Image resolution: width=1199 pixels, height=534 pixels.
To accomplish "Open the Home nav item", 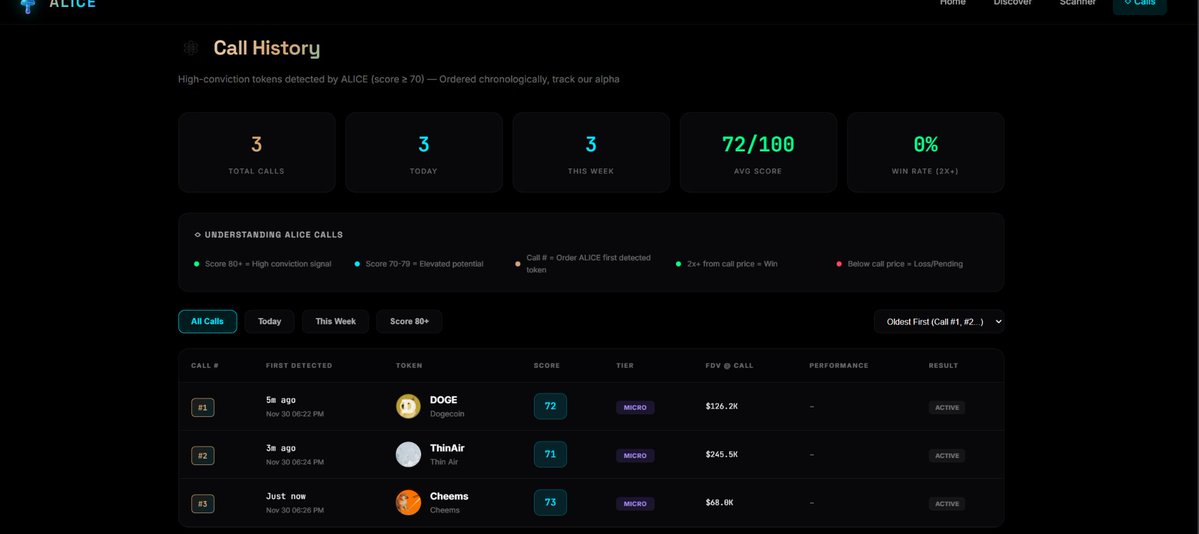I will coord(952,3).
